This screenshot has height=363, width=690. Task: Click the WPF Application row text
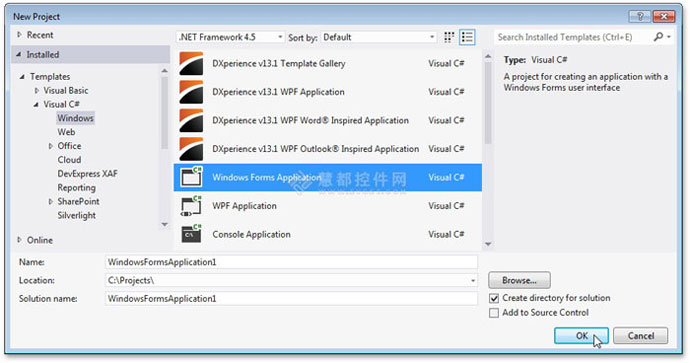pyautogui.click(x=244, y=206)
